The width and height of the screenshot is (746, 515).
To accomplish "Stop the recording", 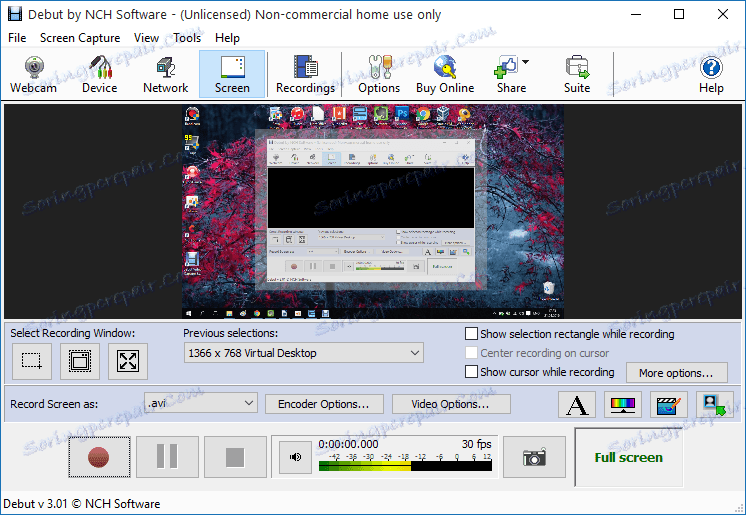I will pos(235,457).
